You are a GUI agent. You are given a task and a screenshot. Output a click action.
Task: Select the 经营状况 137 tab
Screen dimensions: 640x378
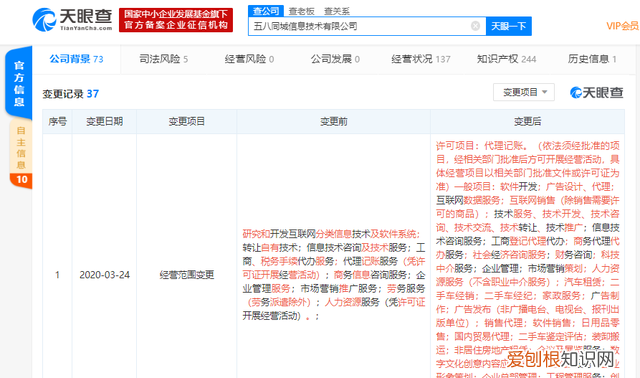click(x=421, y=59)
